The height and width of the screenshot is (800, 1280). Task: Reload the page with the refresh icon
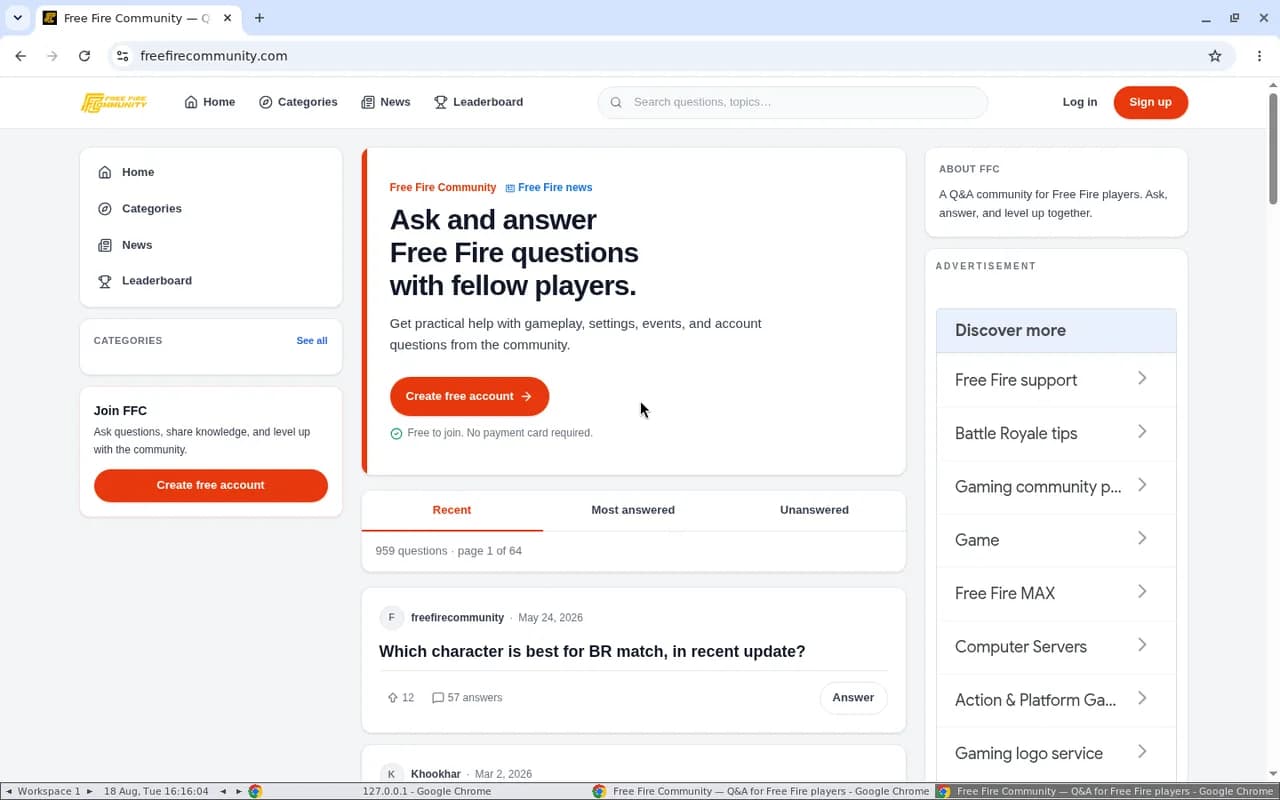[x=85, y=56]
